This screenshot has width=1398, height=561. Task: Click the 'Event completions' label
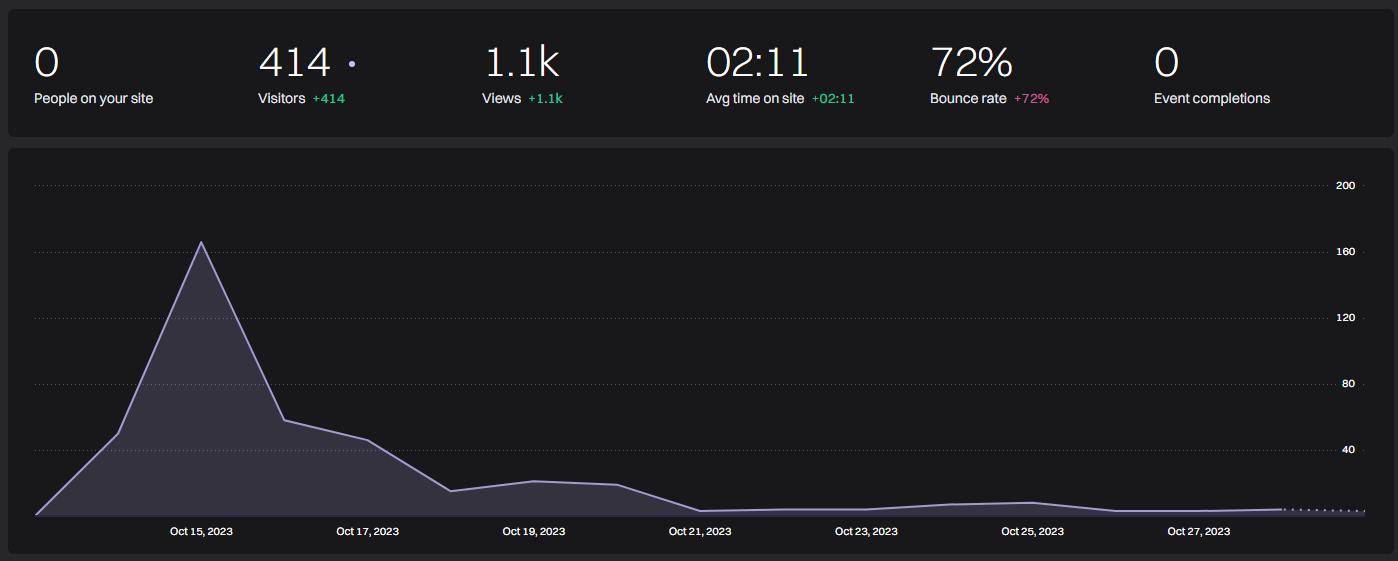[x=1212, y=99]
